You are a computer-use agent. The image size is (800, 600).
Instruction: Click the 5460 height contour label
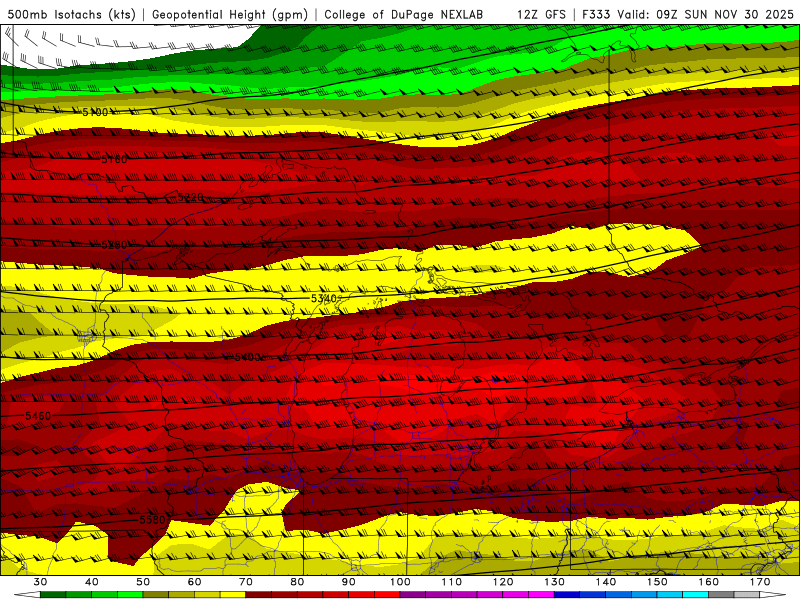[38, 416]
